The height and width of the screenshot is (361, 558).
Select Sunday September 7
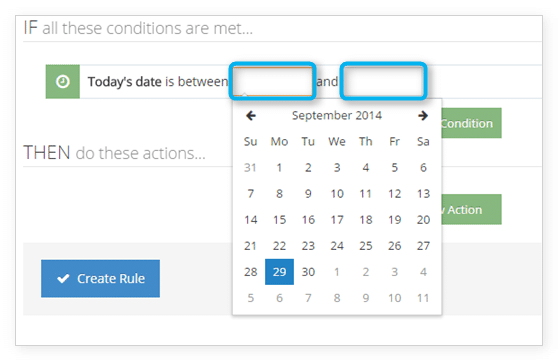[x=251, y=194]
